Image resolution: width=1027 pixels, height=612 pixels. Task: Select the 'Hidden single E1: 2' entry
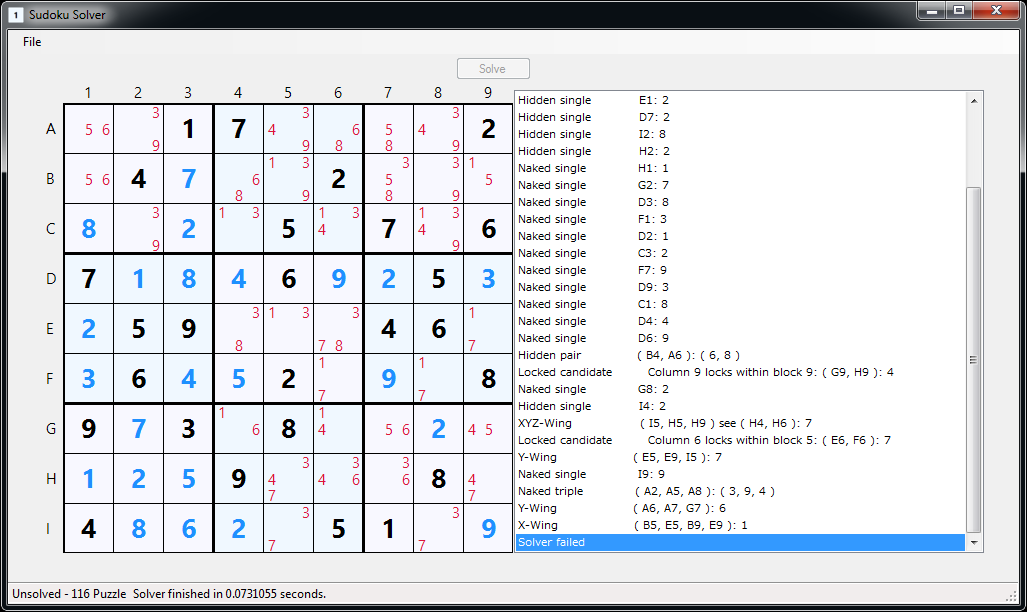[740, 100]
